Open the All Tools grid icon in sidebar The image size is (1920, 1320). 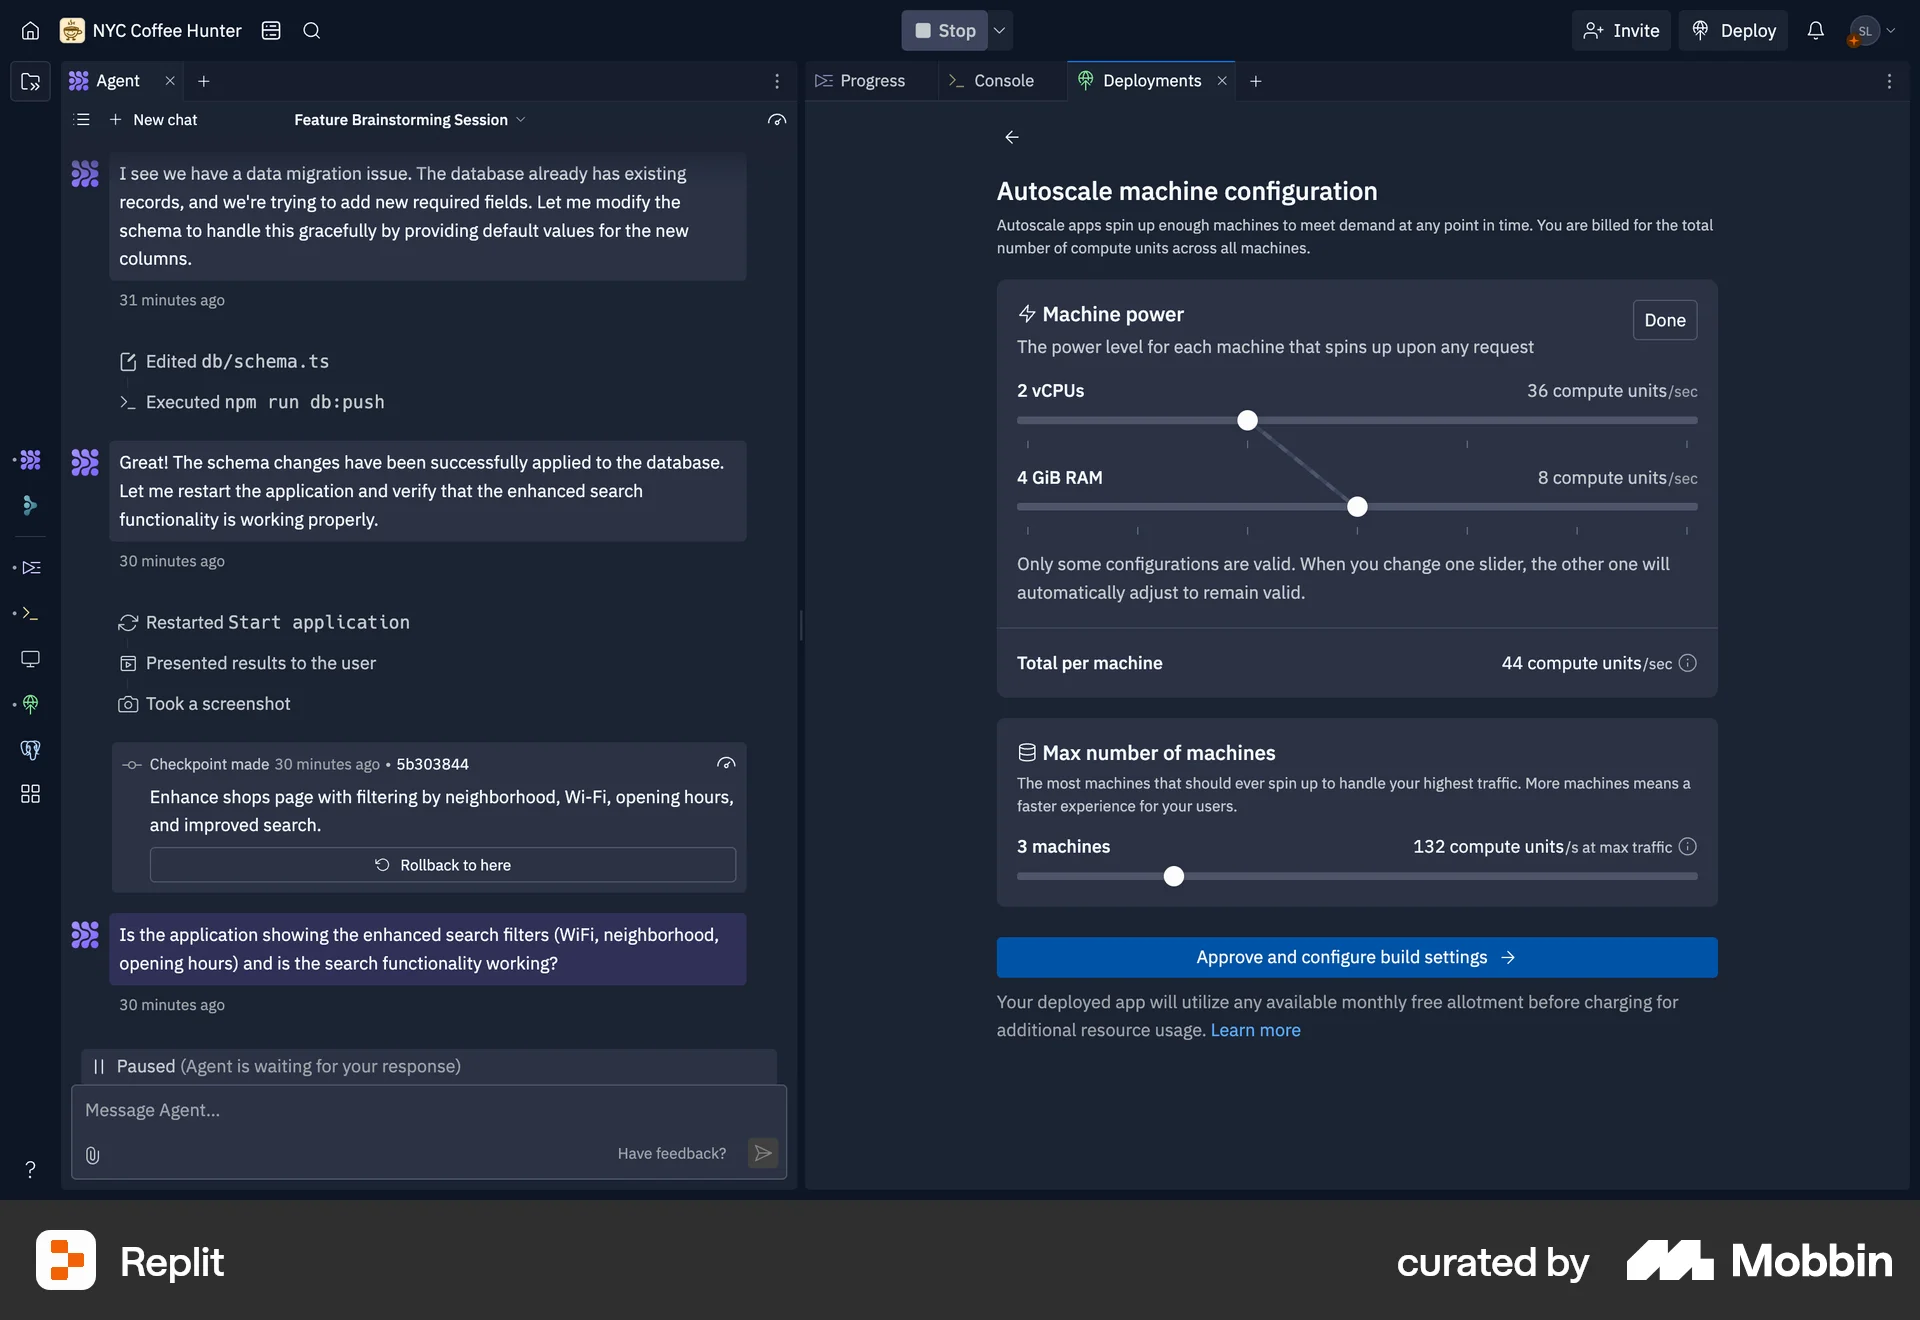[x=30, y=794]
